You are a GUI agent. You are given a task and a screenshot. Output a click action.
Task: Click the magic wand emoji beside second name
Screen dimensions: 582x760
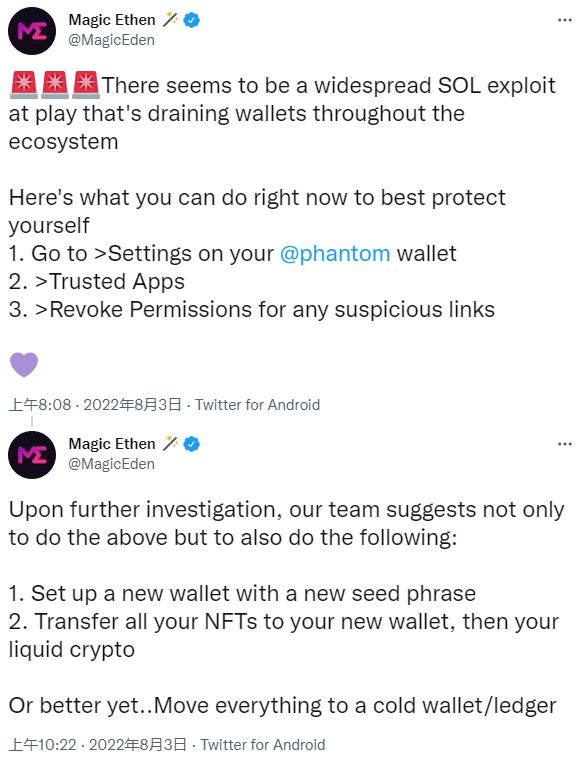(x=170, y=443)
